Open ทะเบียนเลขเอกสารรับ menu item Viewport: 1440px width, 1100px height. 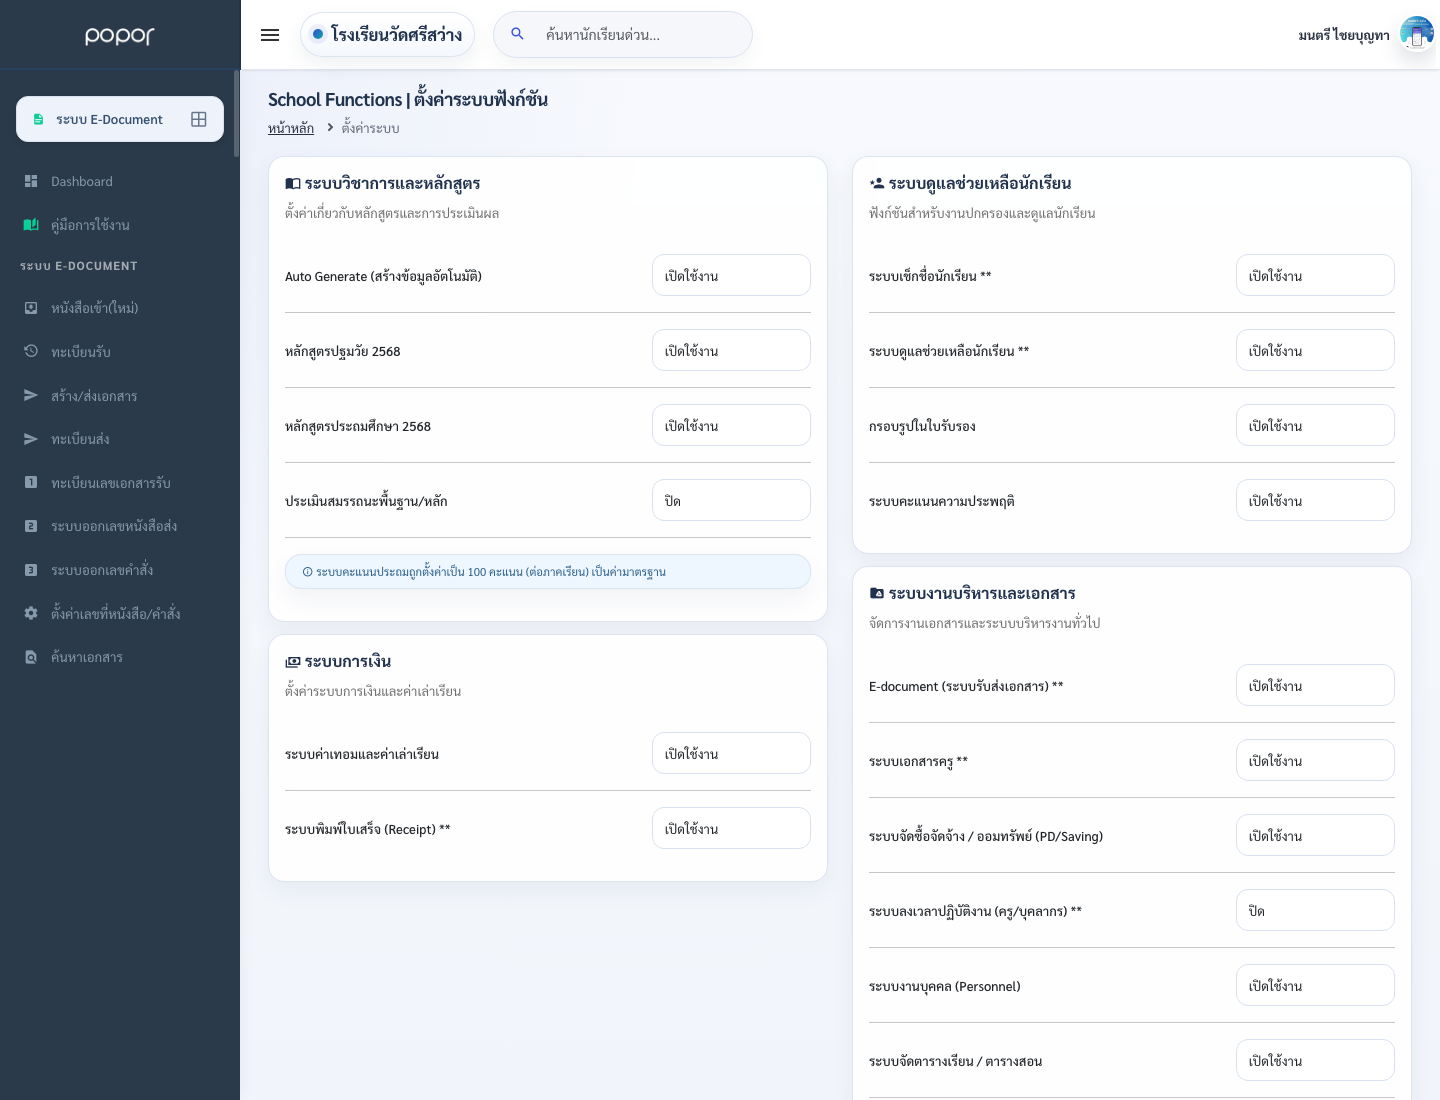click(120, 482)
